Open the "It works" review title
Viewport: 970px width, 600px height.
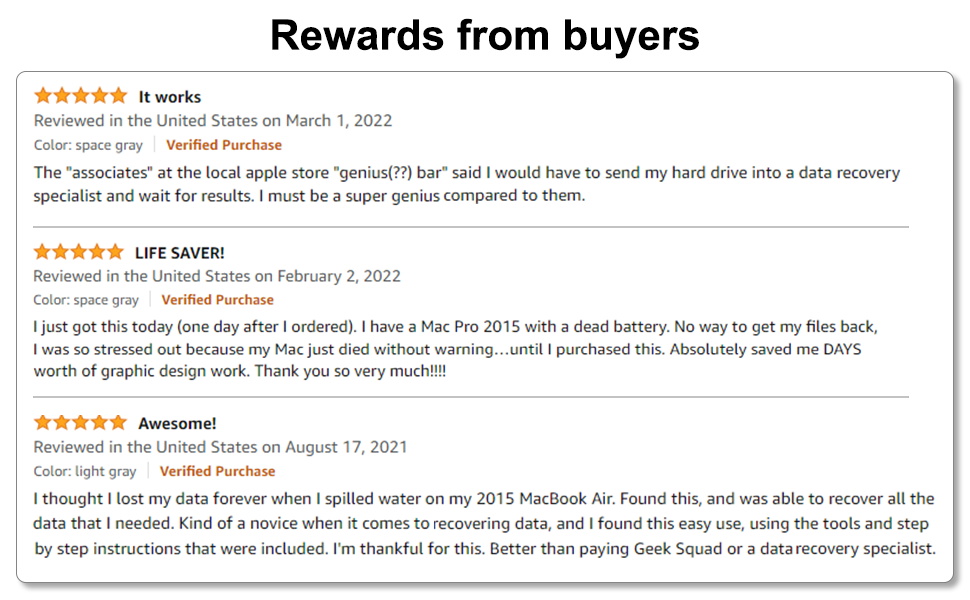pyautogui.click(x=169, y=97)
